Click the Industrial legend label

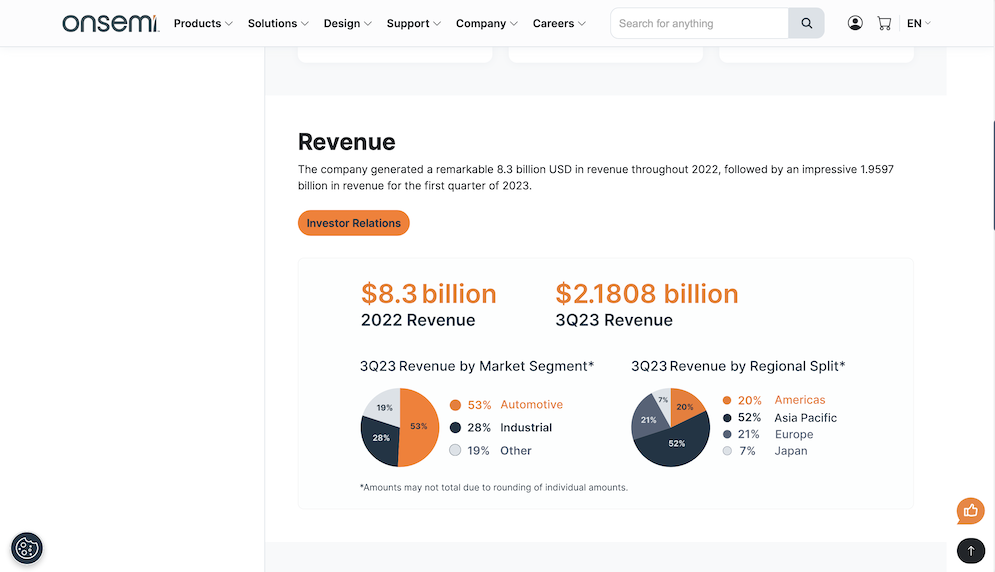(x=525, y=428)
